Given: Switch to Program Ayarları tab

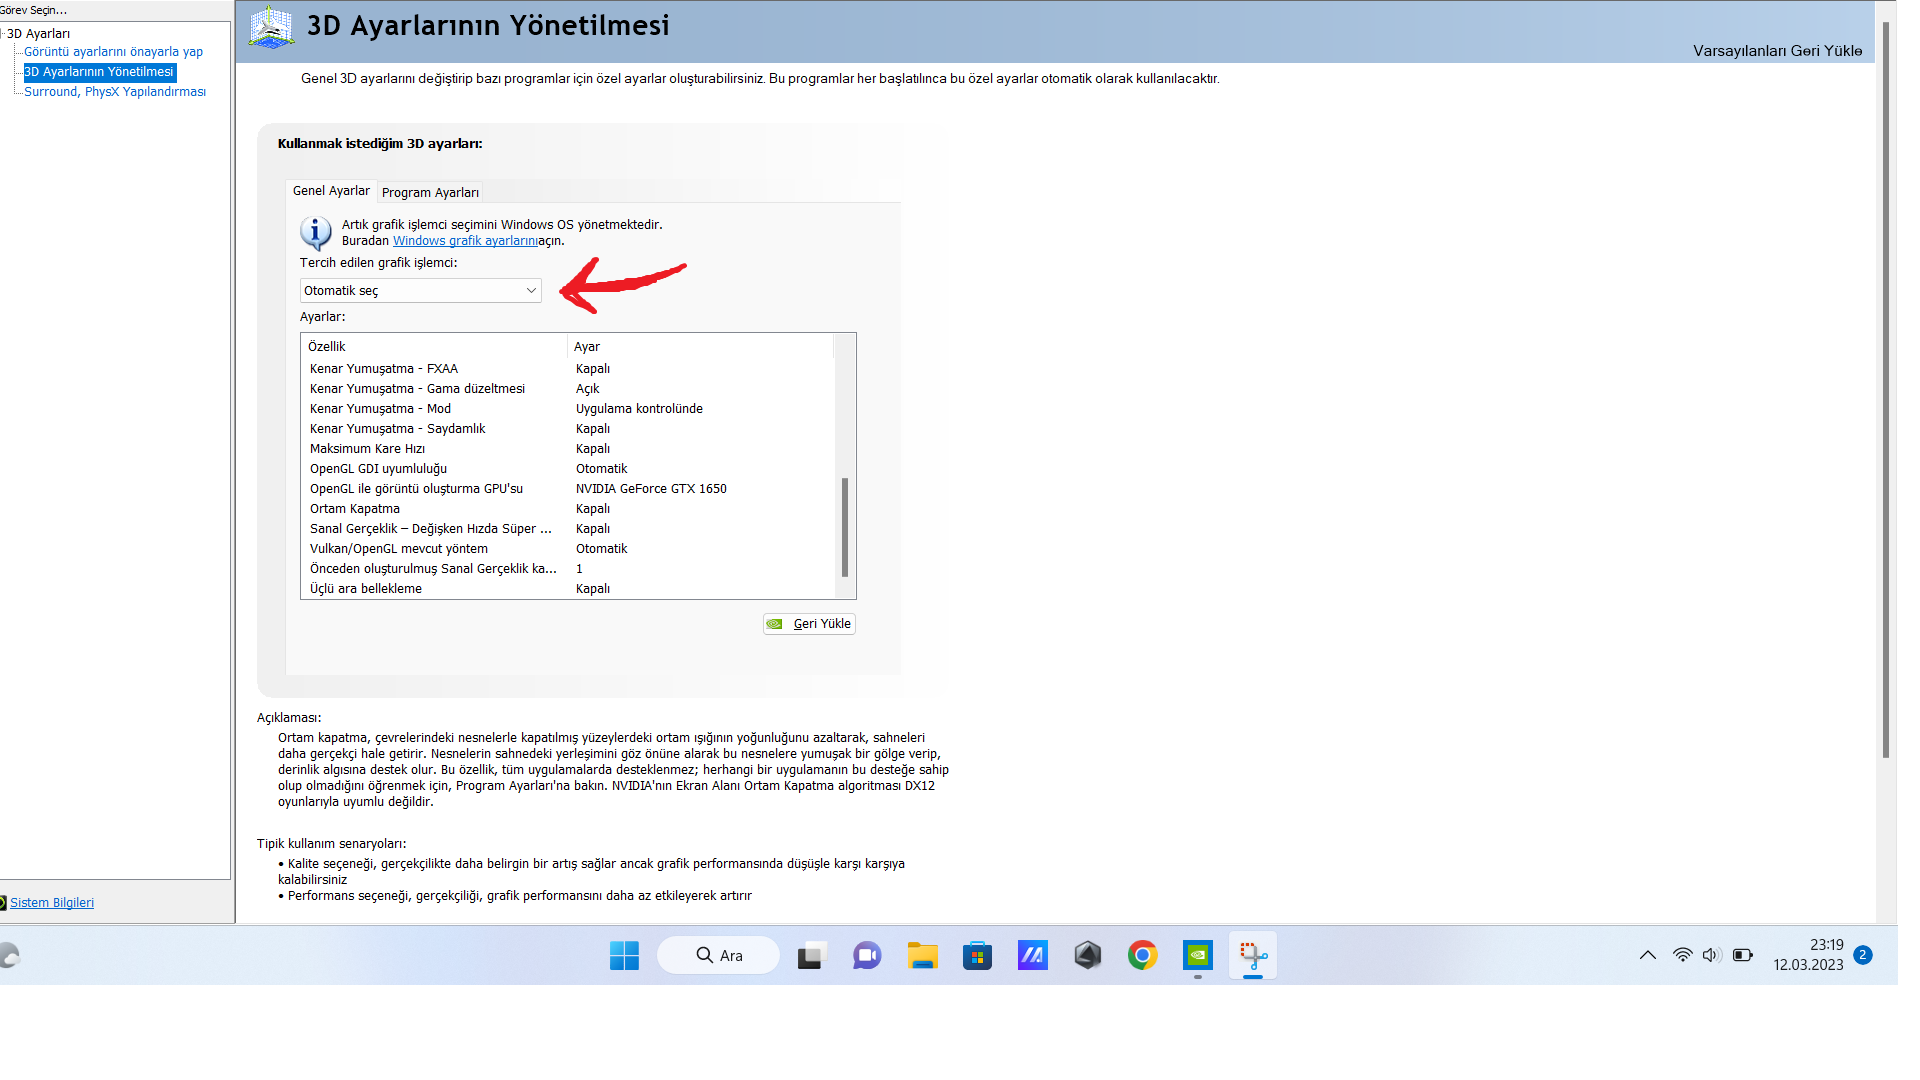Looking at the screenshot, I should pyautogui.click(x=430, y=193).
